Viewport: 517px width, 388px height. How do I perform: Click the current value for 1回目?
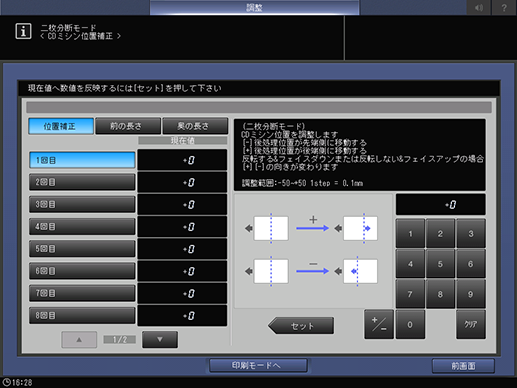[182, 160]
